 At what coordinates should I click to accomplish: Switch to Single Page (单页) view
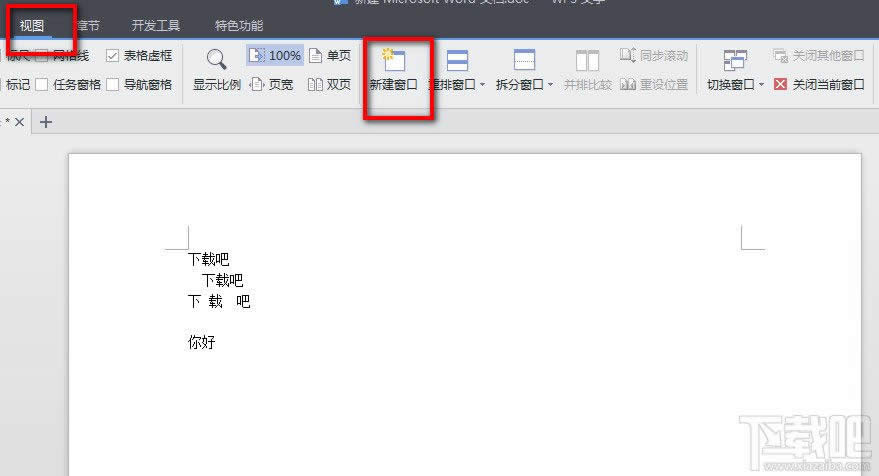coord(330,56)
